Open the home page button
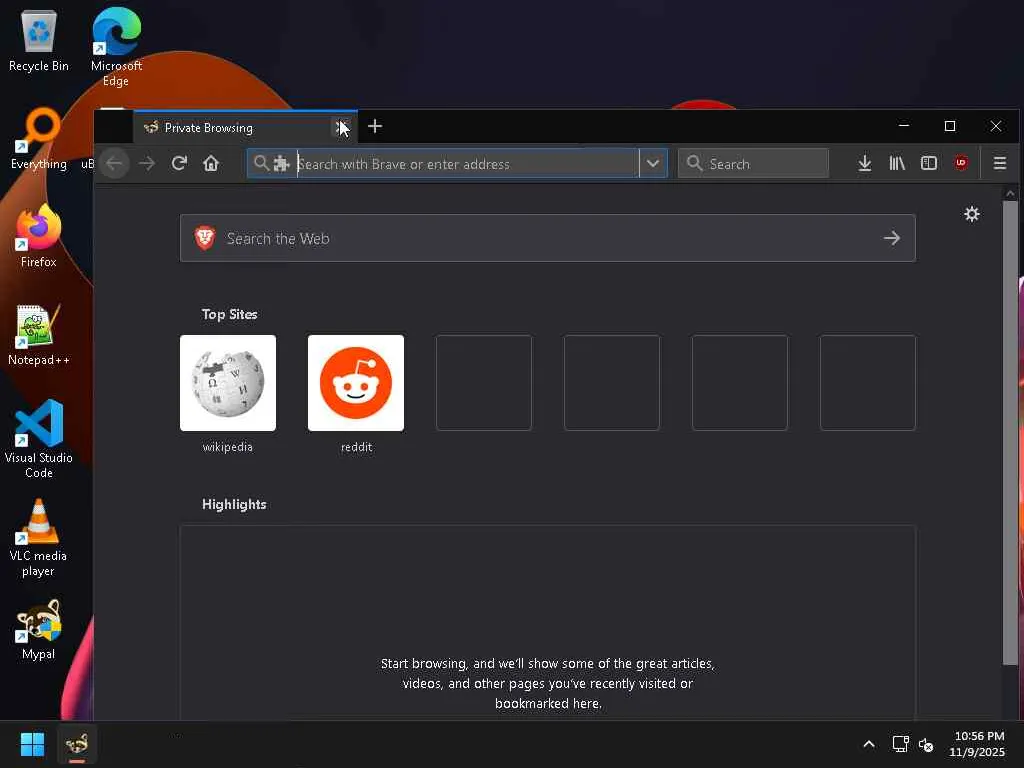The height and width of the screenshot is (768, 1024). [x=211, y=163]
